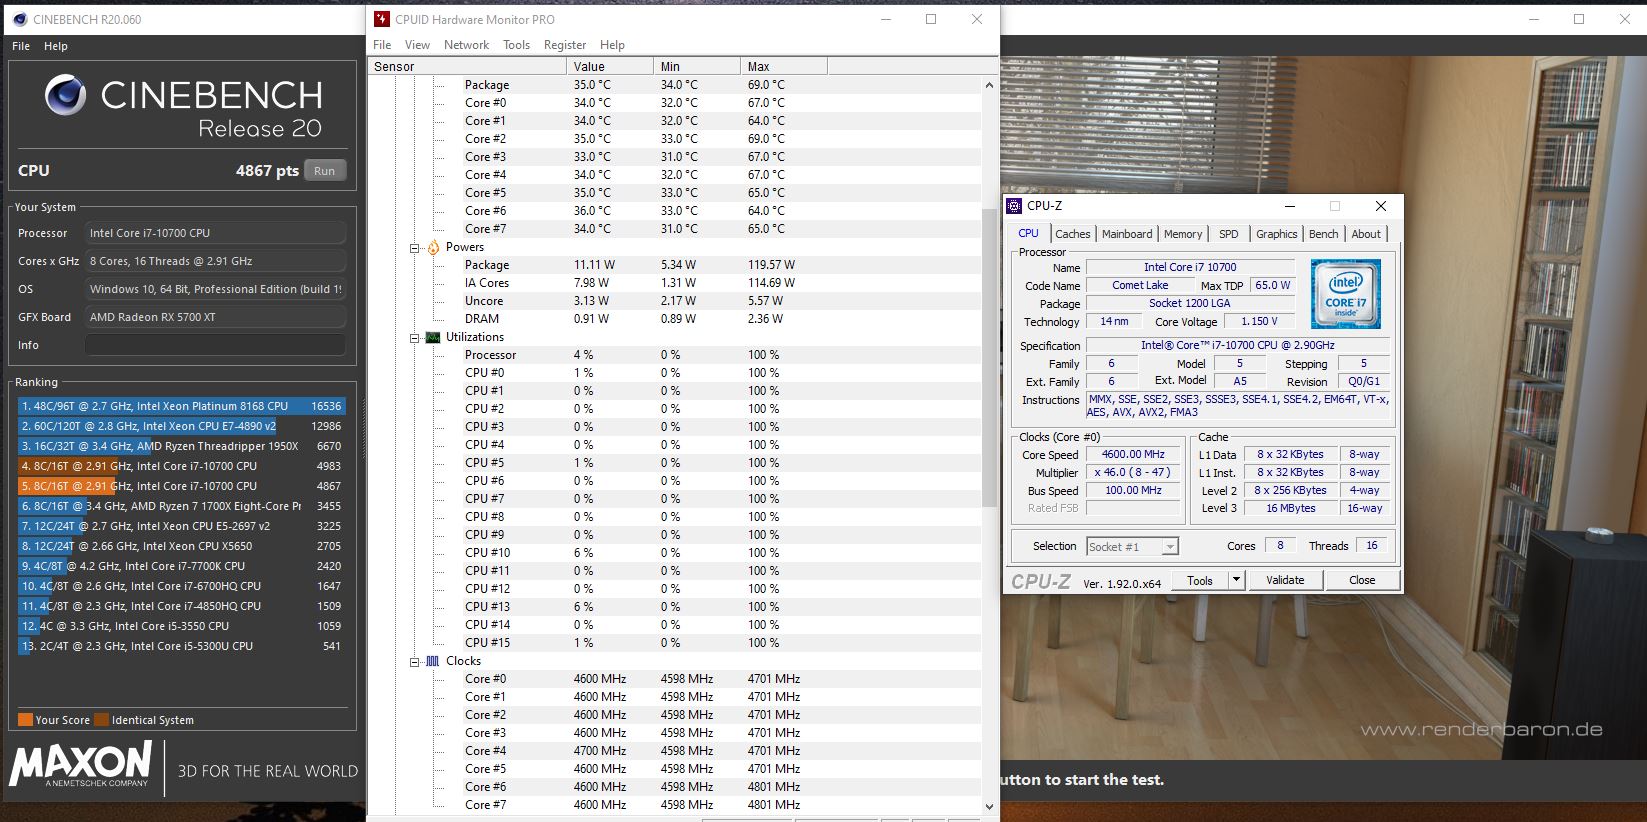Select Ryzen 7 1700X ranking entry
The width and height of the screenshot is (1647, 822).
(x=181, y=506)
